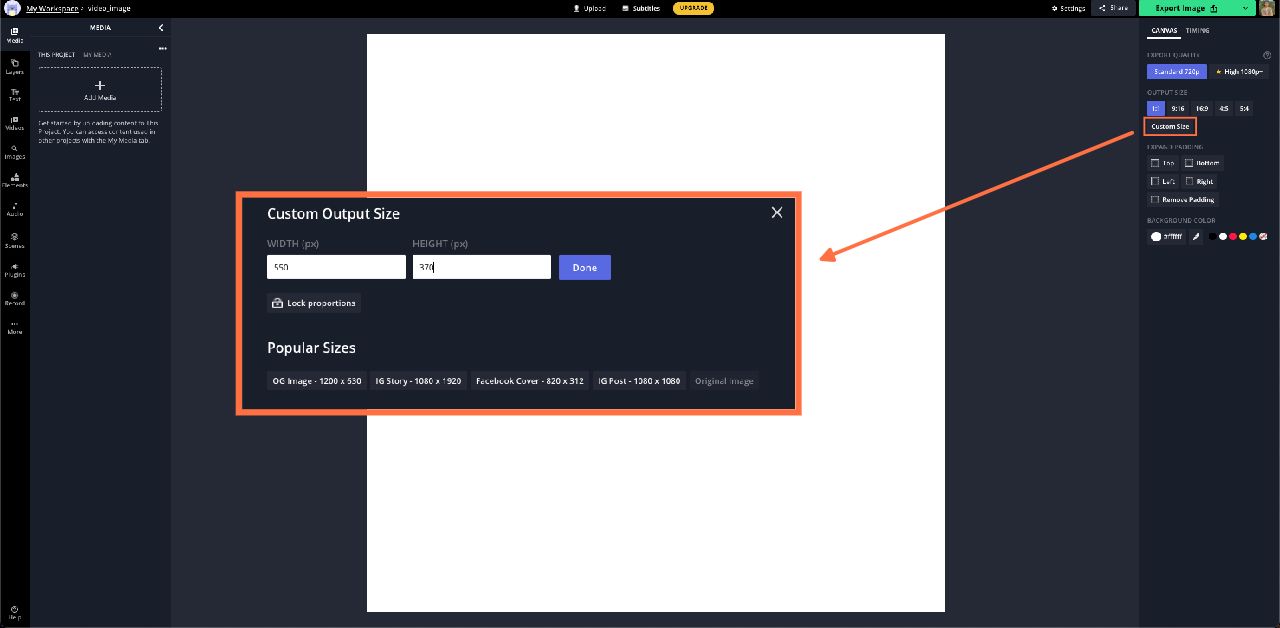Choose 5:4 output size

(1244, 108)
